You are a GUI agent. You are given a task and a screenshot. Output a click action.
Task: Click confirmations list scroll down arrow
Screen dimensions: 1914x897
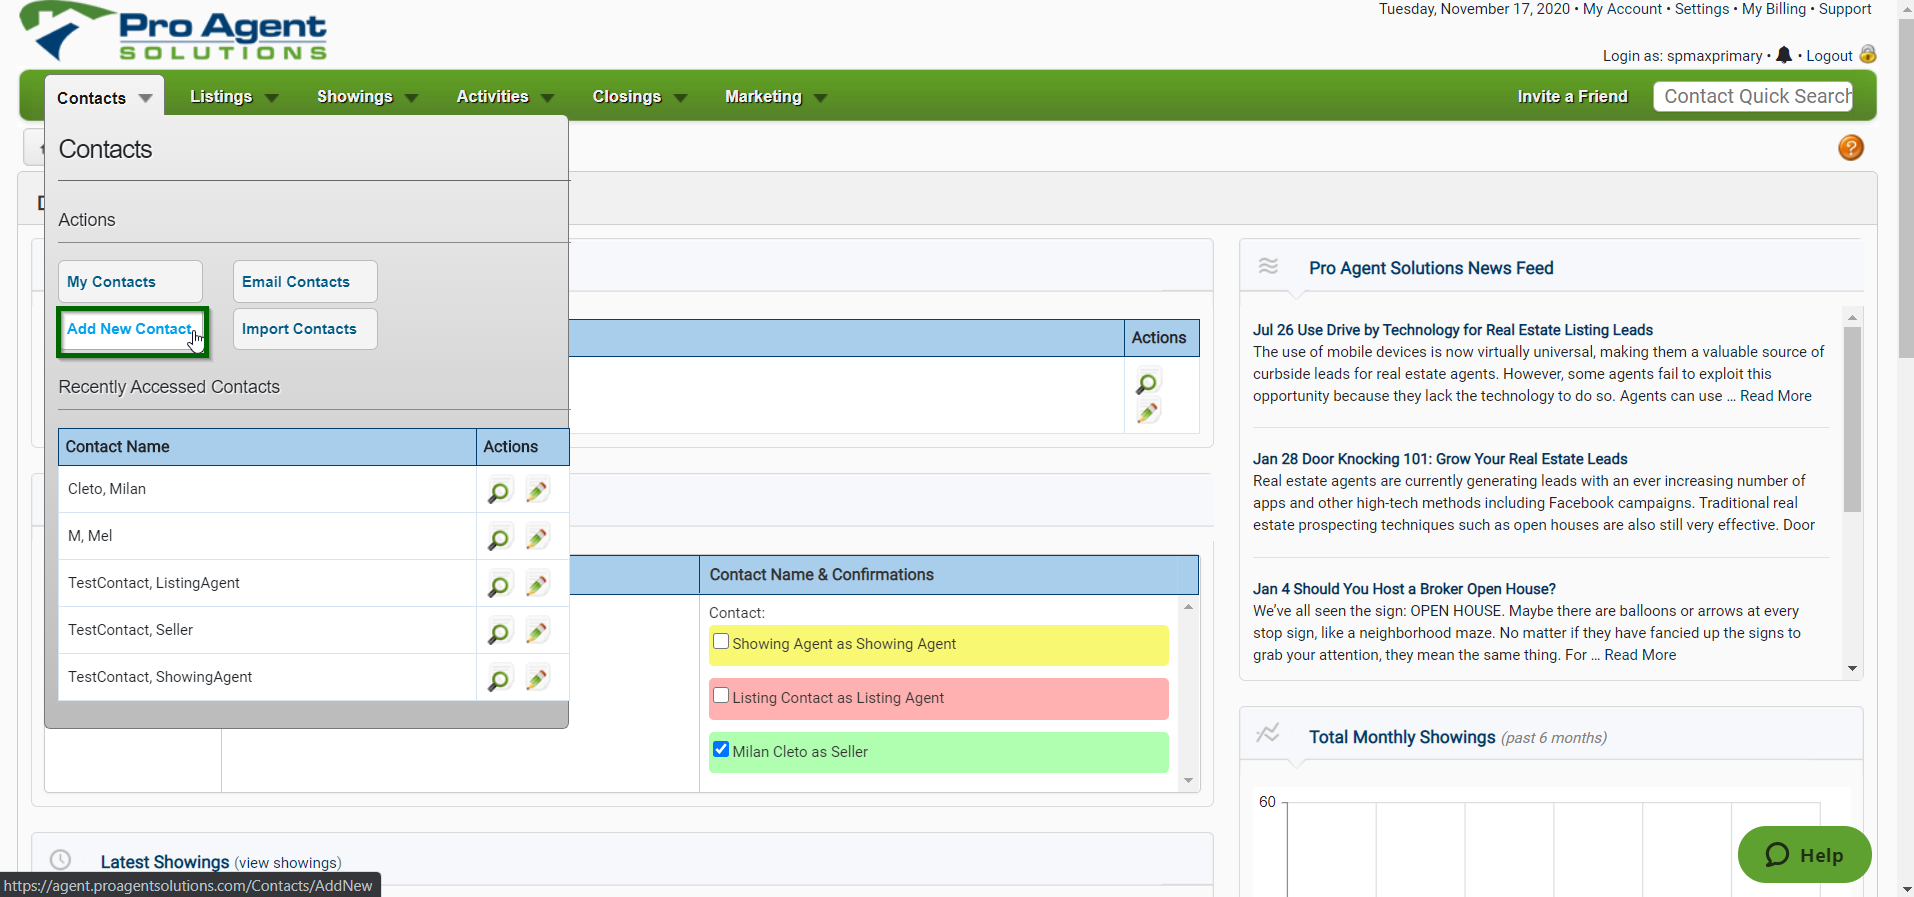click(x=1188, y=781)
